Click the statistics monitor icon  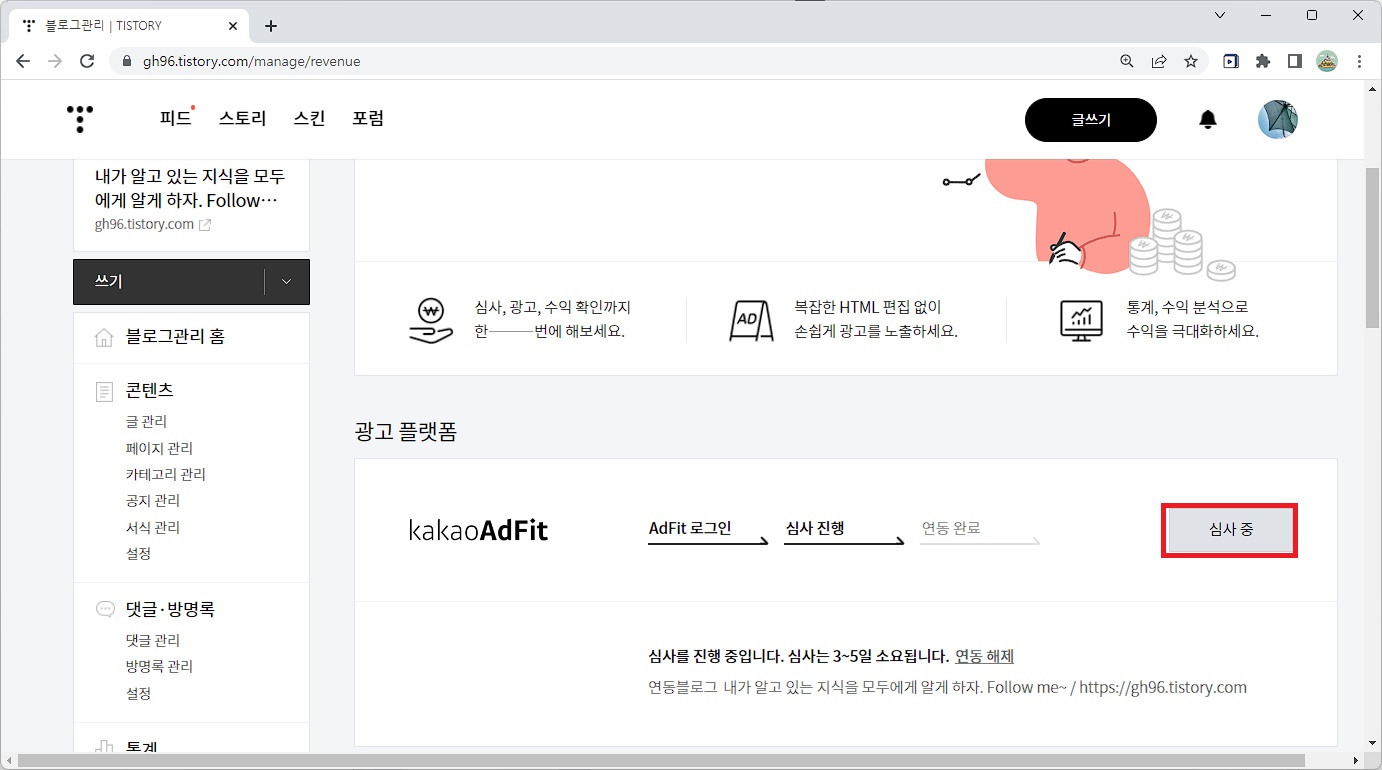[1081, 321]
